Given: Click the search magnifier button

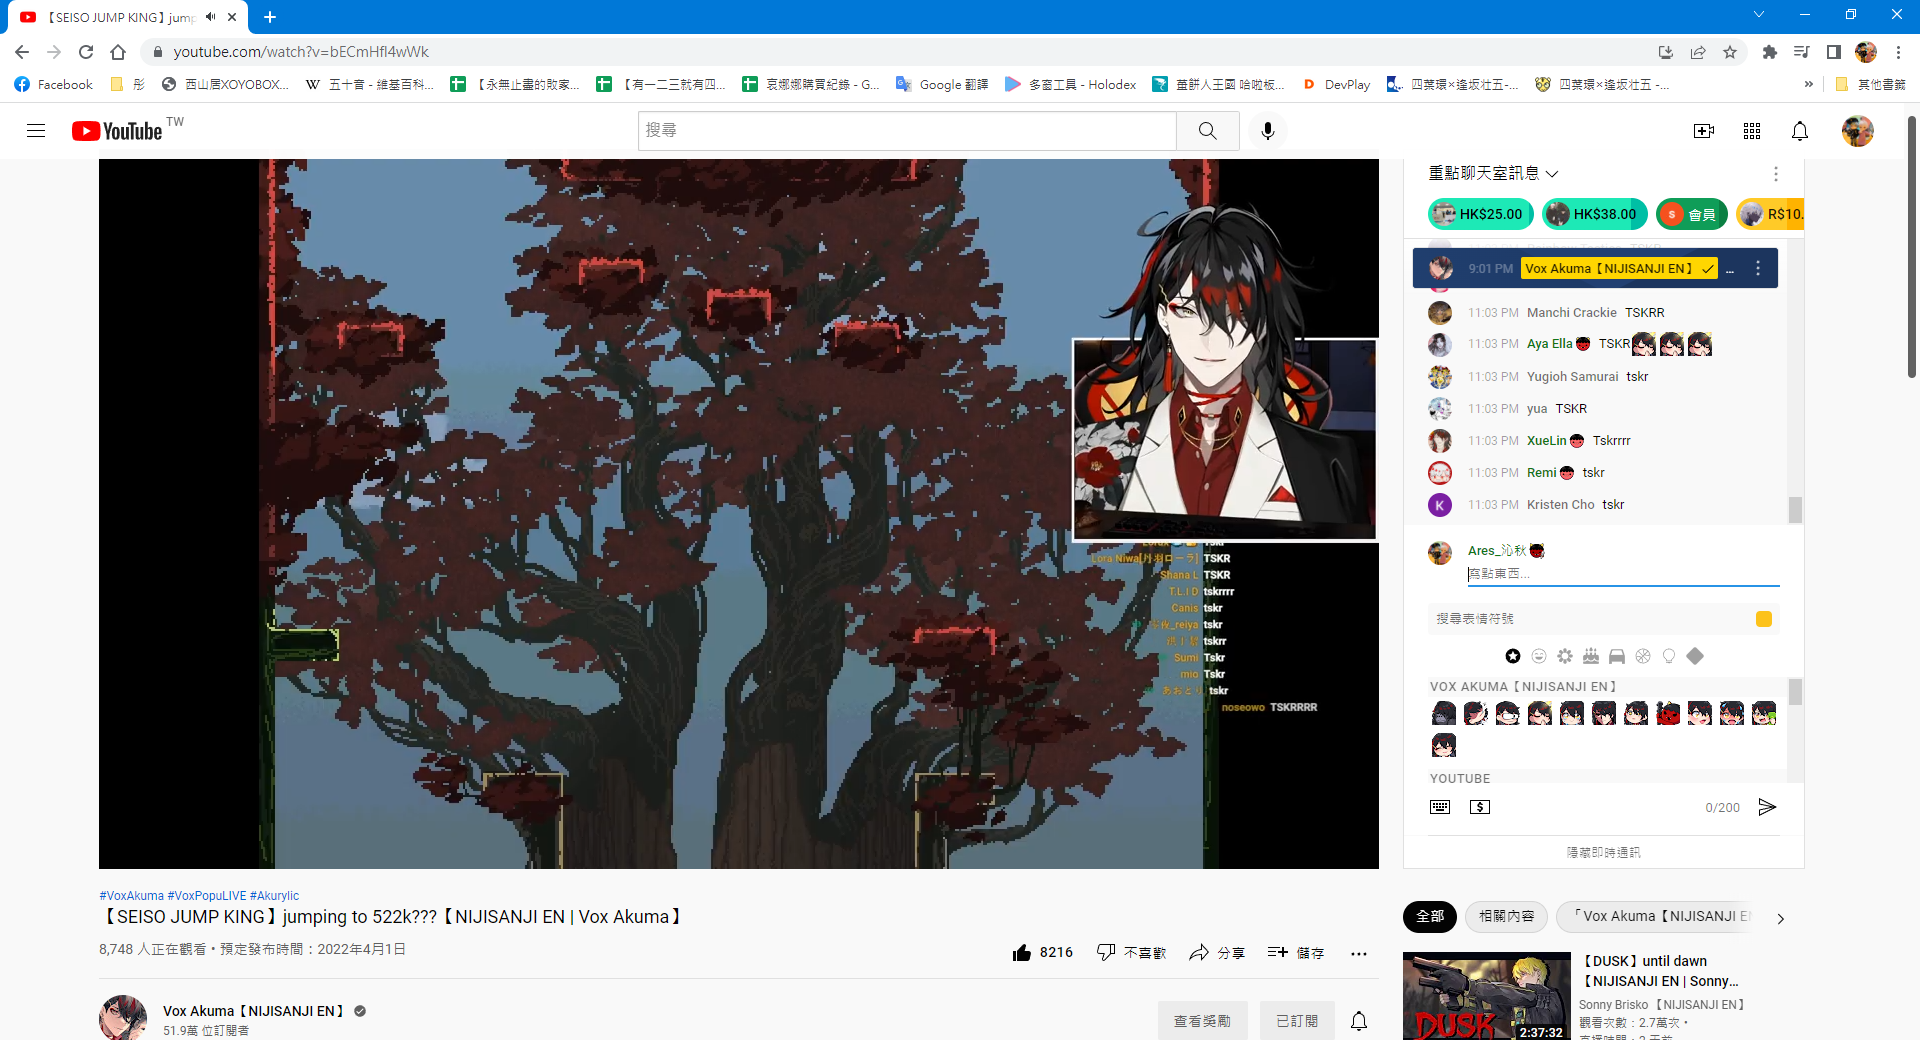Looking at the screenshot, I should tap(1208, 131).
